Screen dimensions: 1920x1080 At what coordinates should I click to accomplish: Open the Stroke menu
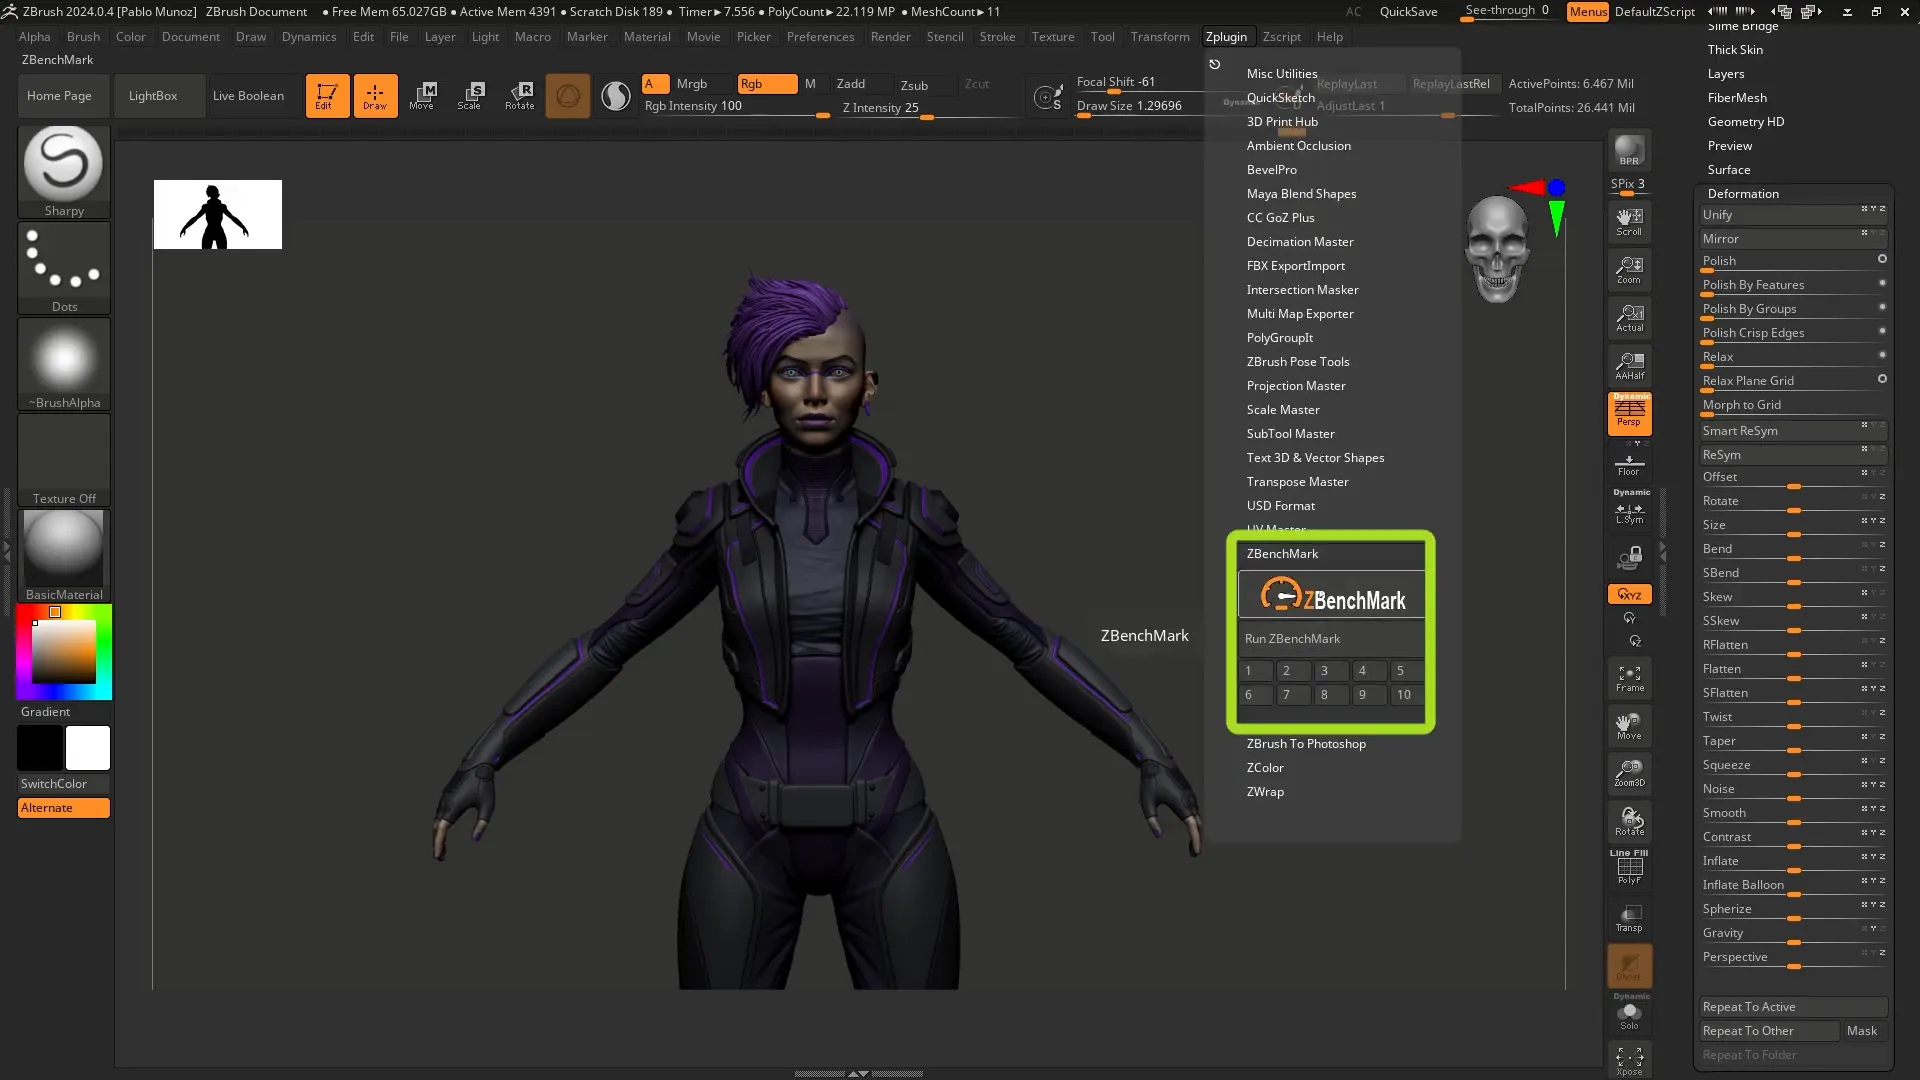pyautogui.click(x=997, y=37)
